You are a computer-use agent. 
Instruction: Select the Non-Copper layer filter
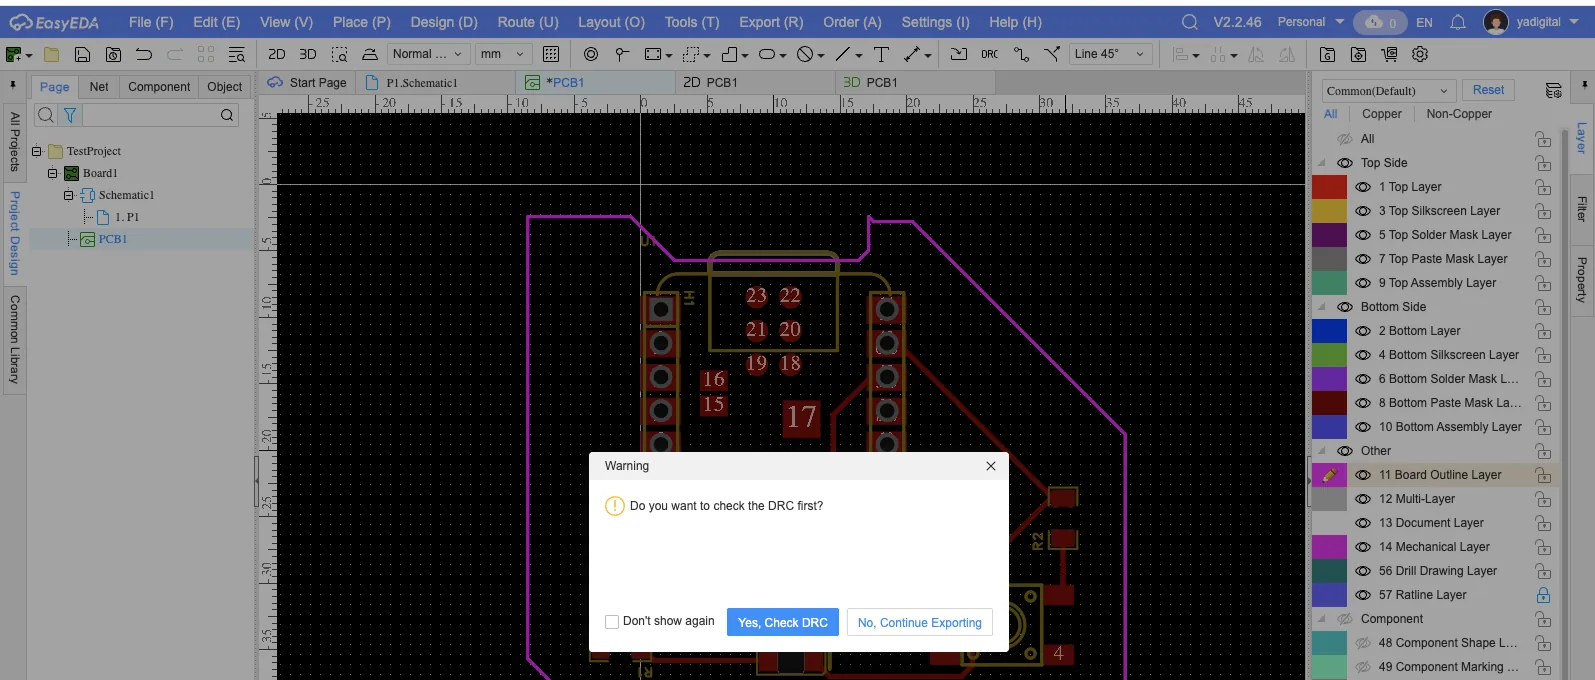click(1459, 114)
